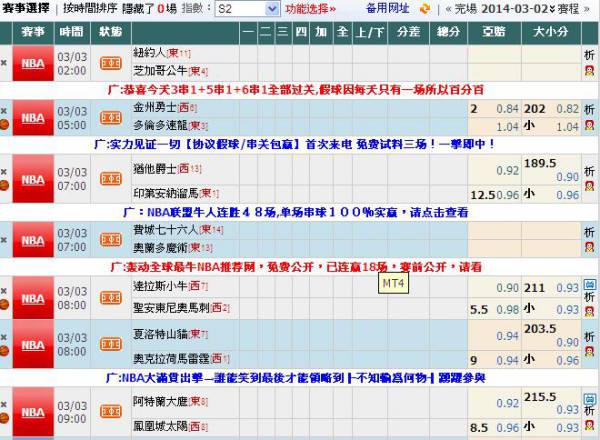Open the 赛事選擇 match selector
The height and width of the screenshot is (440, 600).
coord(26,8)
